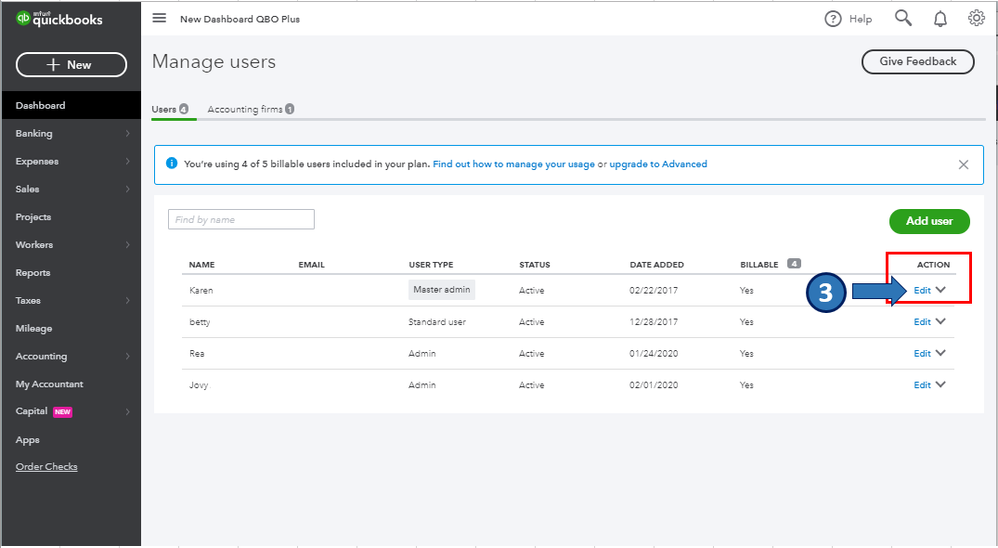This screenshot has height=548, width=998.
Task: Expand the action dropdown arrow for Karen
Action: coord(941,290)
